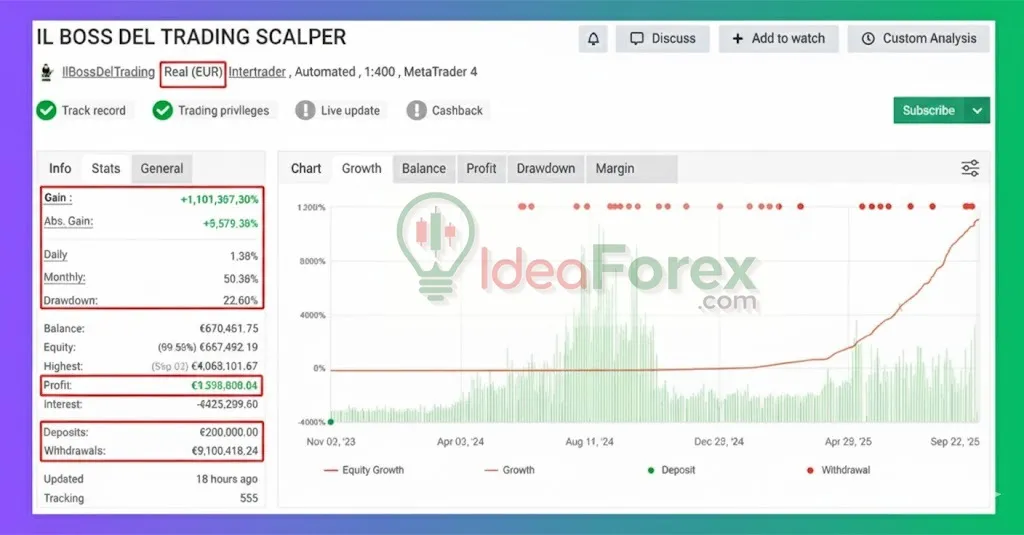Click the Gain value +1,101,367.30%

(x=219, y=199)
